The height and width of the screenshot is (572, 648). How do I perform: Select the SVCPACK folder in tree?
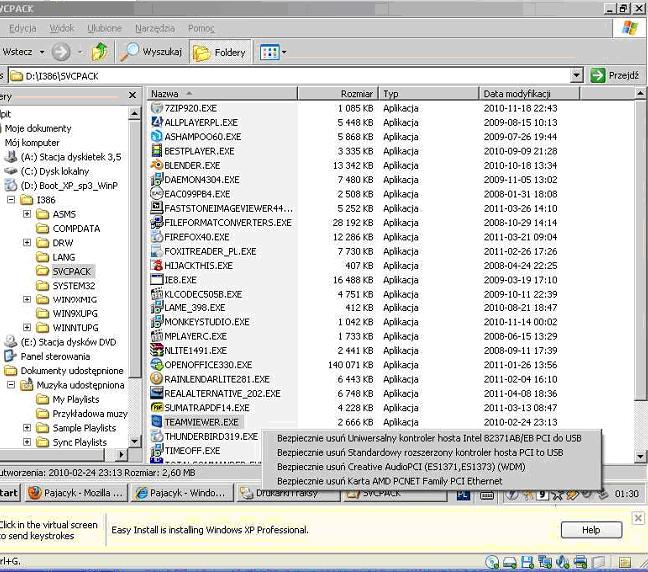tap(71, 272)
